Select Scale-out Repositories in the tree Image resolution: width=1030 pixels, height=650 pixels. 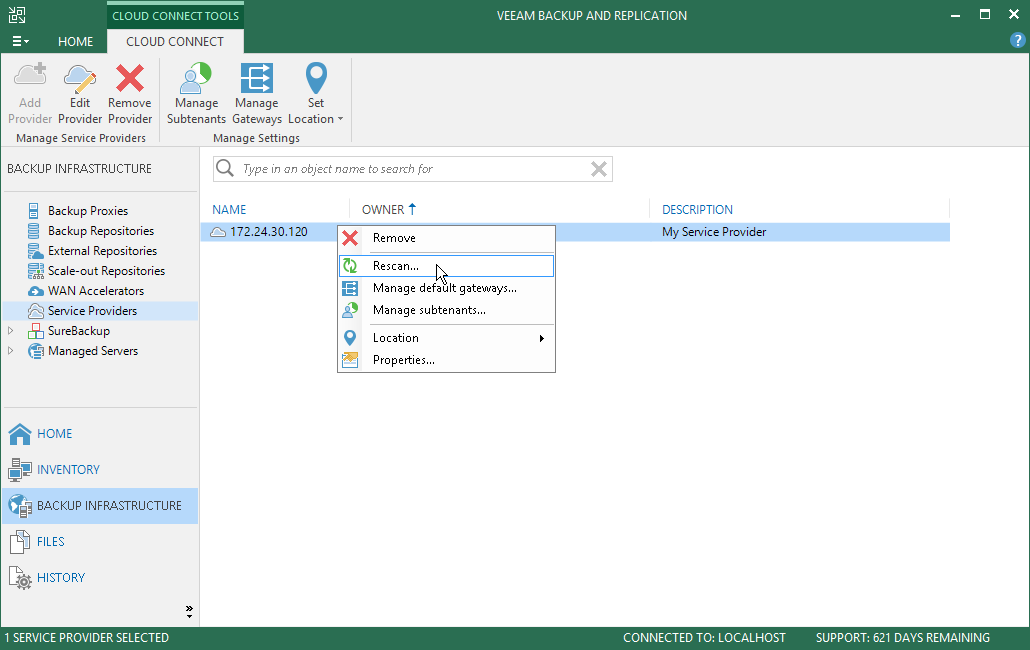pos(106,271)
